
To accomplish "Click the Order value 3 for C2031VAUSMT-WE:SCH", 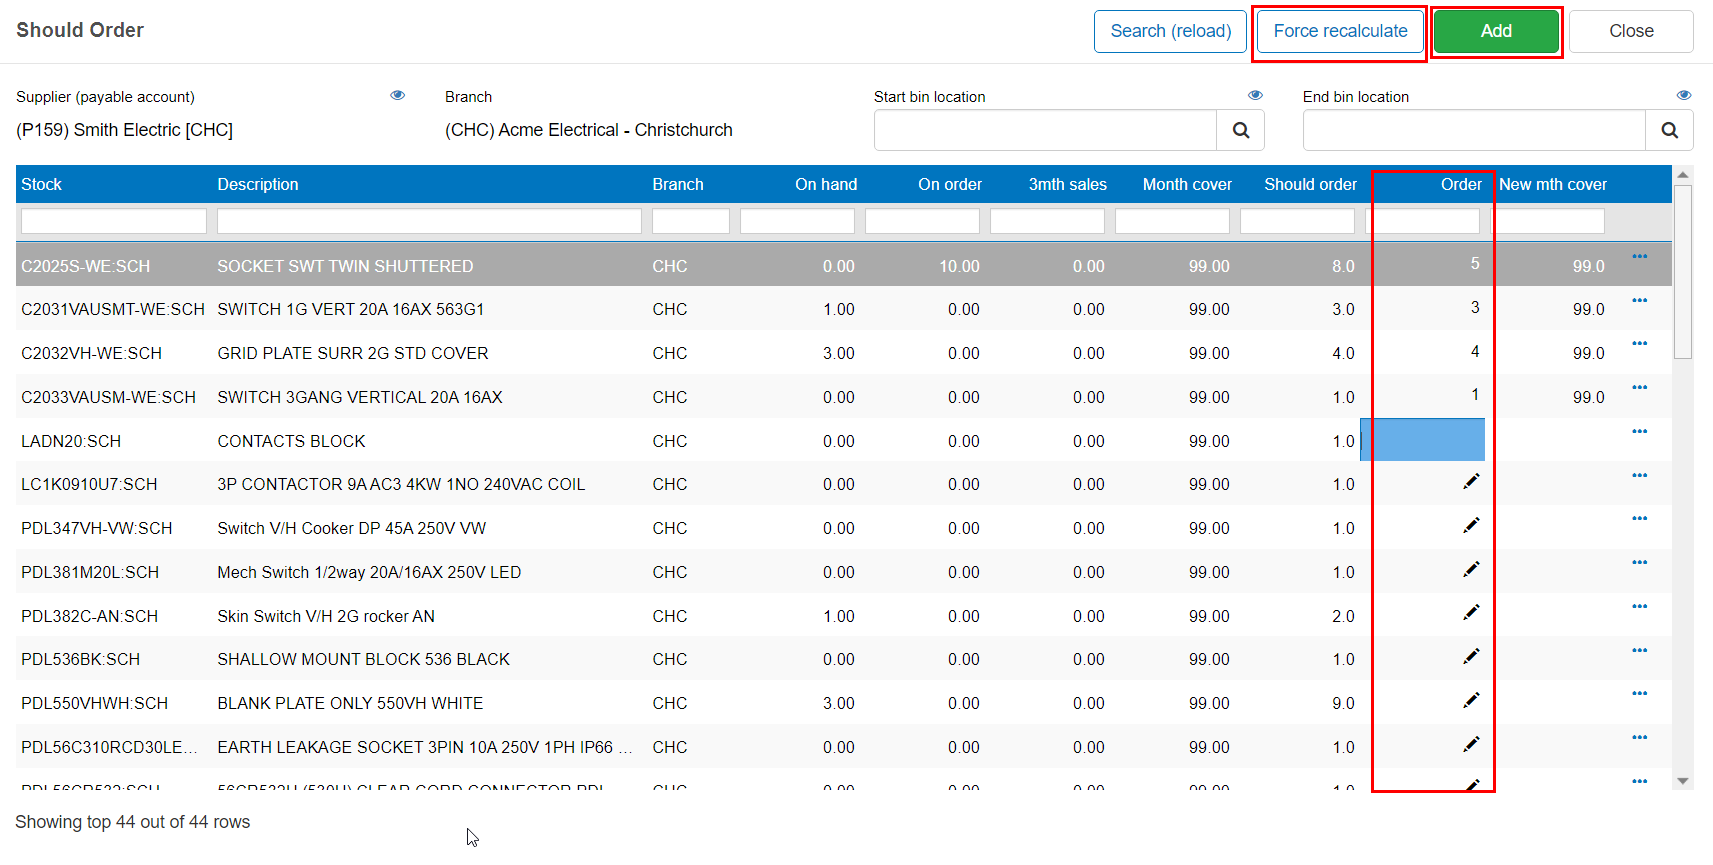I will point(1475,307).
